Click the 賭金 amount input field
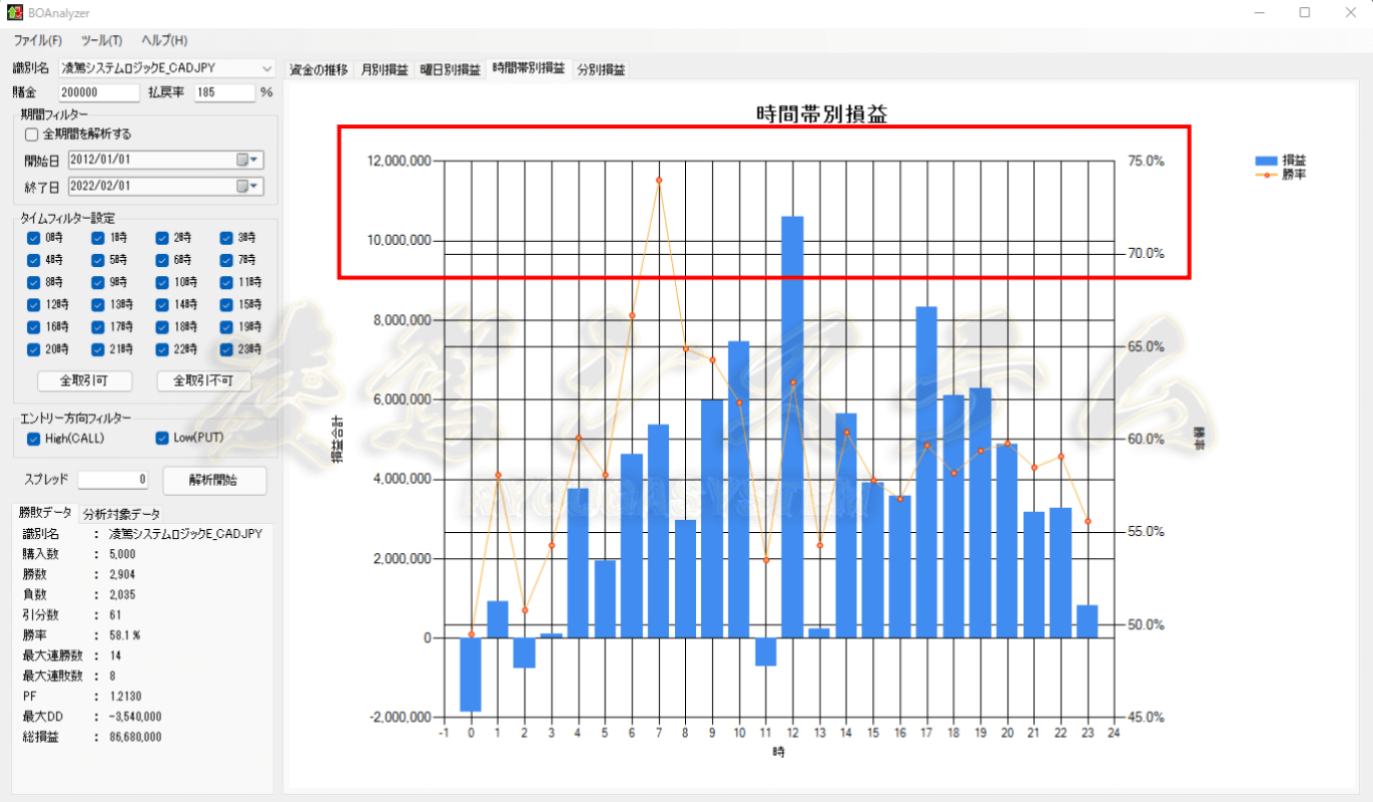Screen dimensions: 1373x802 (98, 92)
